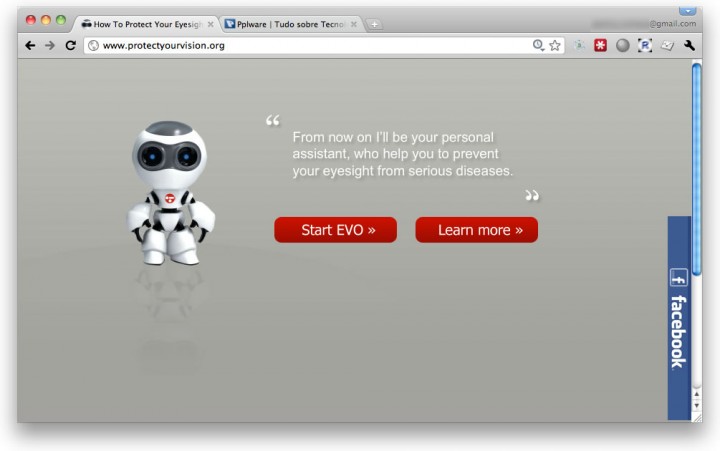Click the gray sphere extension icon
Screen dimensions: 720x451
click(x=622, y=45)
